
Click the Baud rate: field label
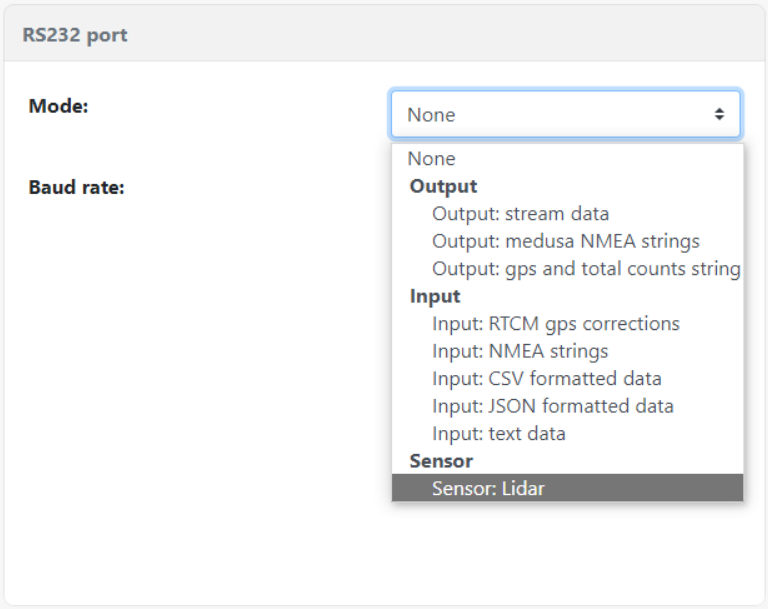pos(76,187)
